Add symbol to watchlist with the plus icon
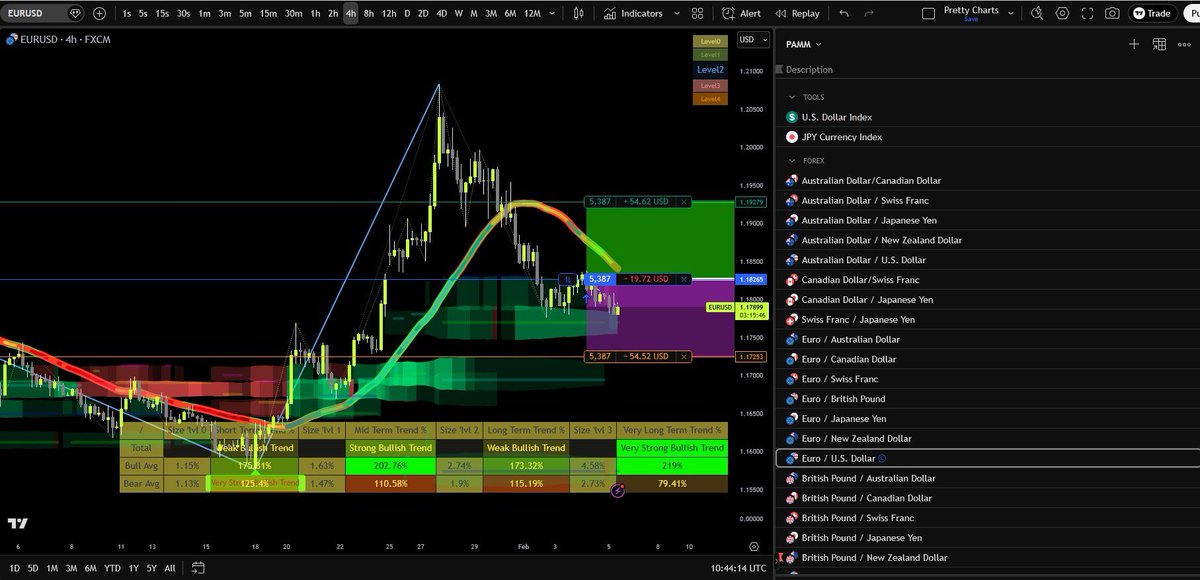Screen dimensions: 1200x580 [1134, 44]
